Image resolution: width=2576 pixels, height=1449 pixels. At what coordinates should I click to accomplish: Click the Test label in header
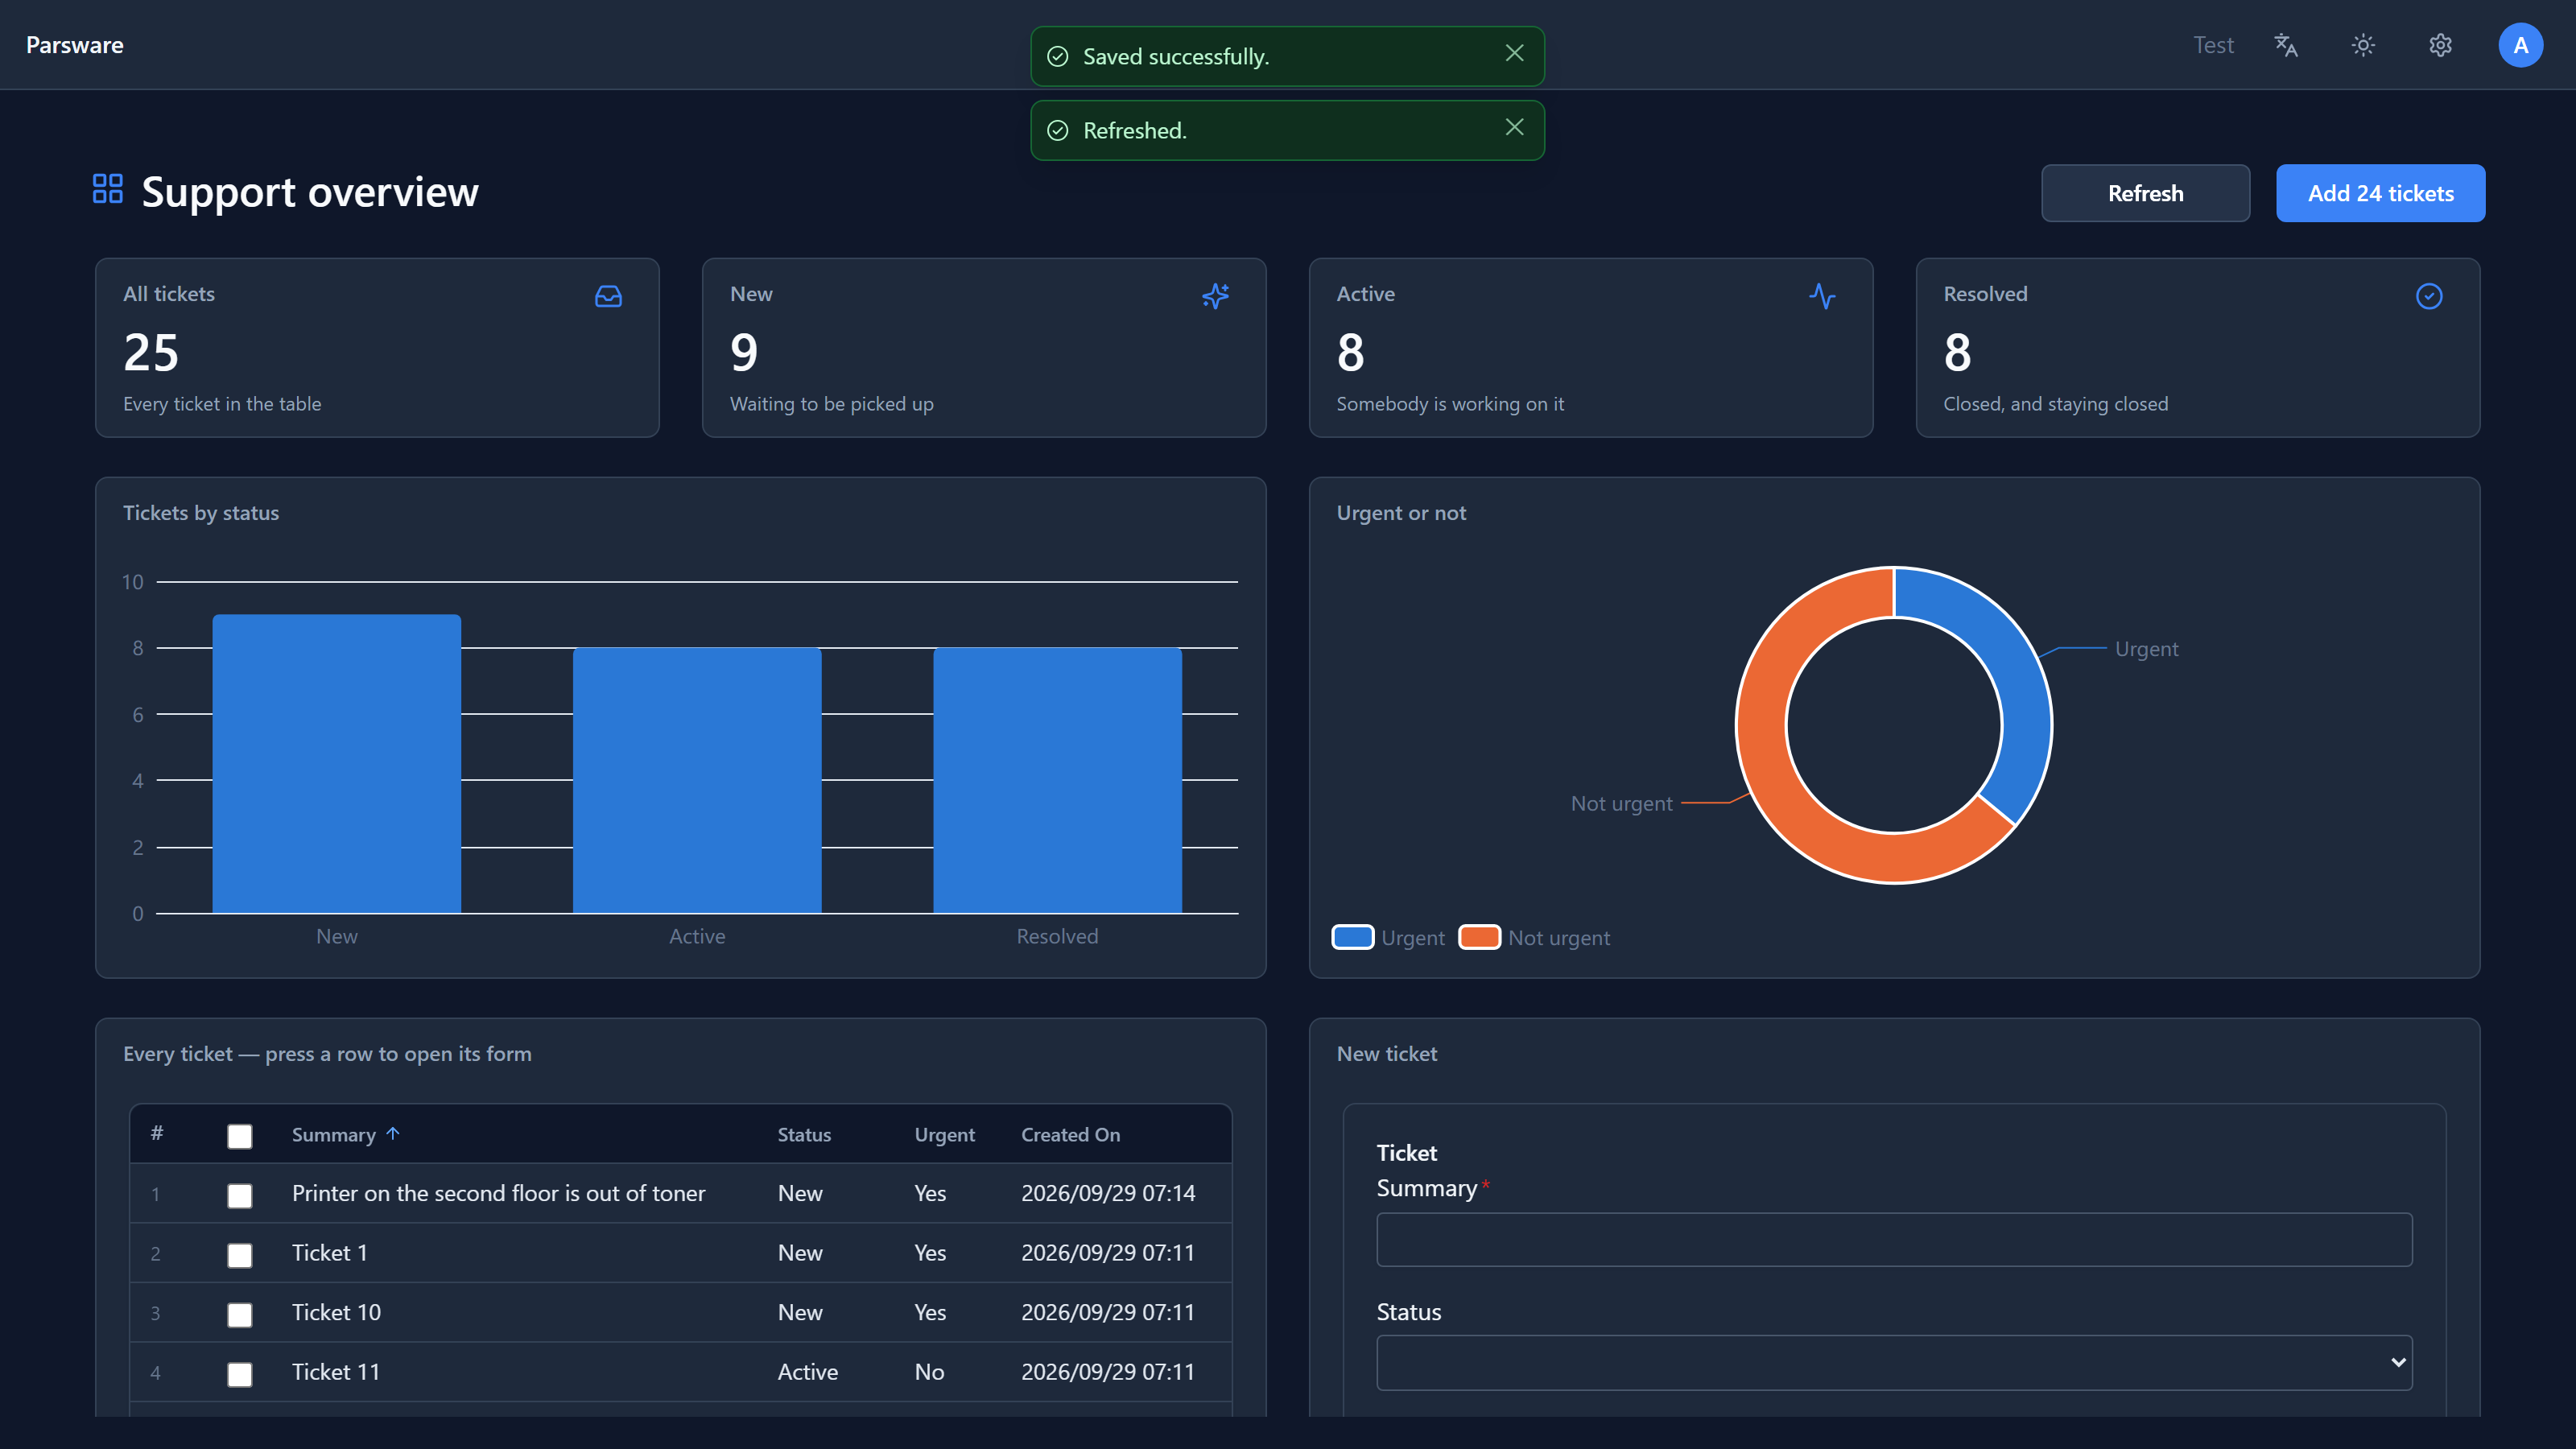pyautogui.click(x=2213, y=45)
